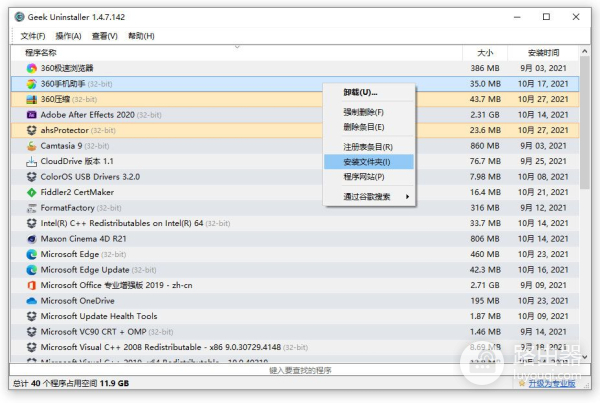Click 程序网站(P) in the context menu
600x403 pixels.
coord(369,177)
